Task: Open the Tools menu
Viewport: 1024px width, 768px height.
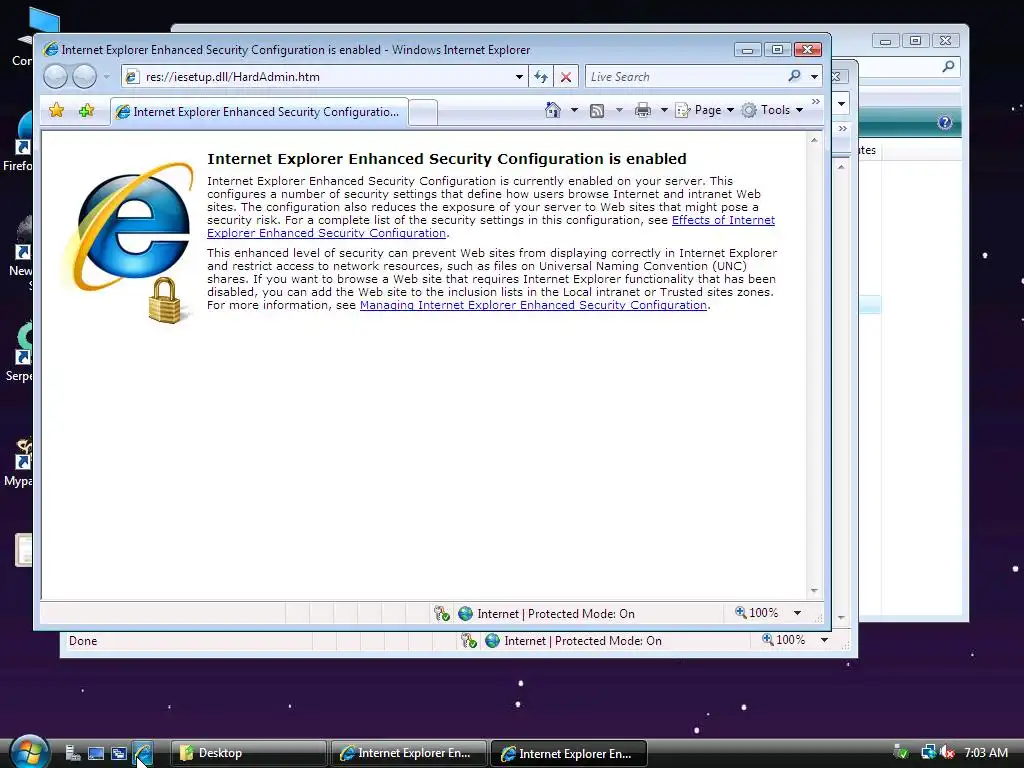Action: pos(772,110)
